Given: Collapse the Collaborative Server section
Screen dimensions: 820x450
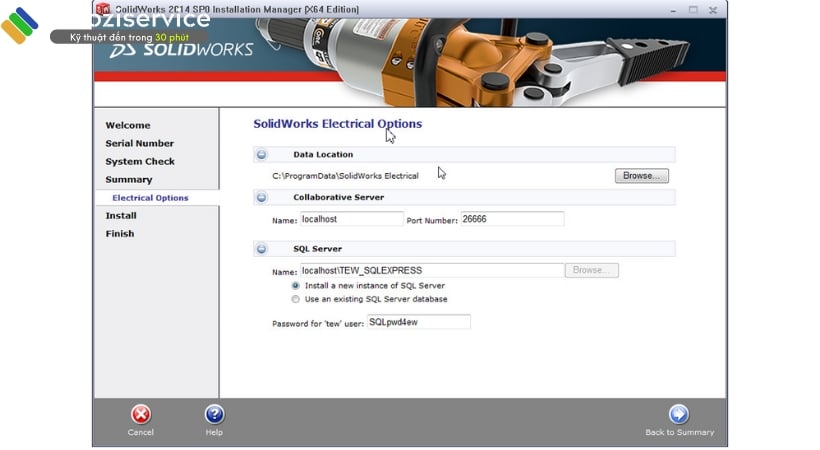Looking at the screenshot, I should pos(262,198).
